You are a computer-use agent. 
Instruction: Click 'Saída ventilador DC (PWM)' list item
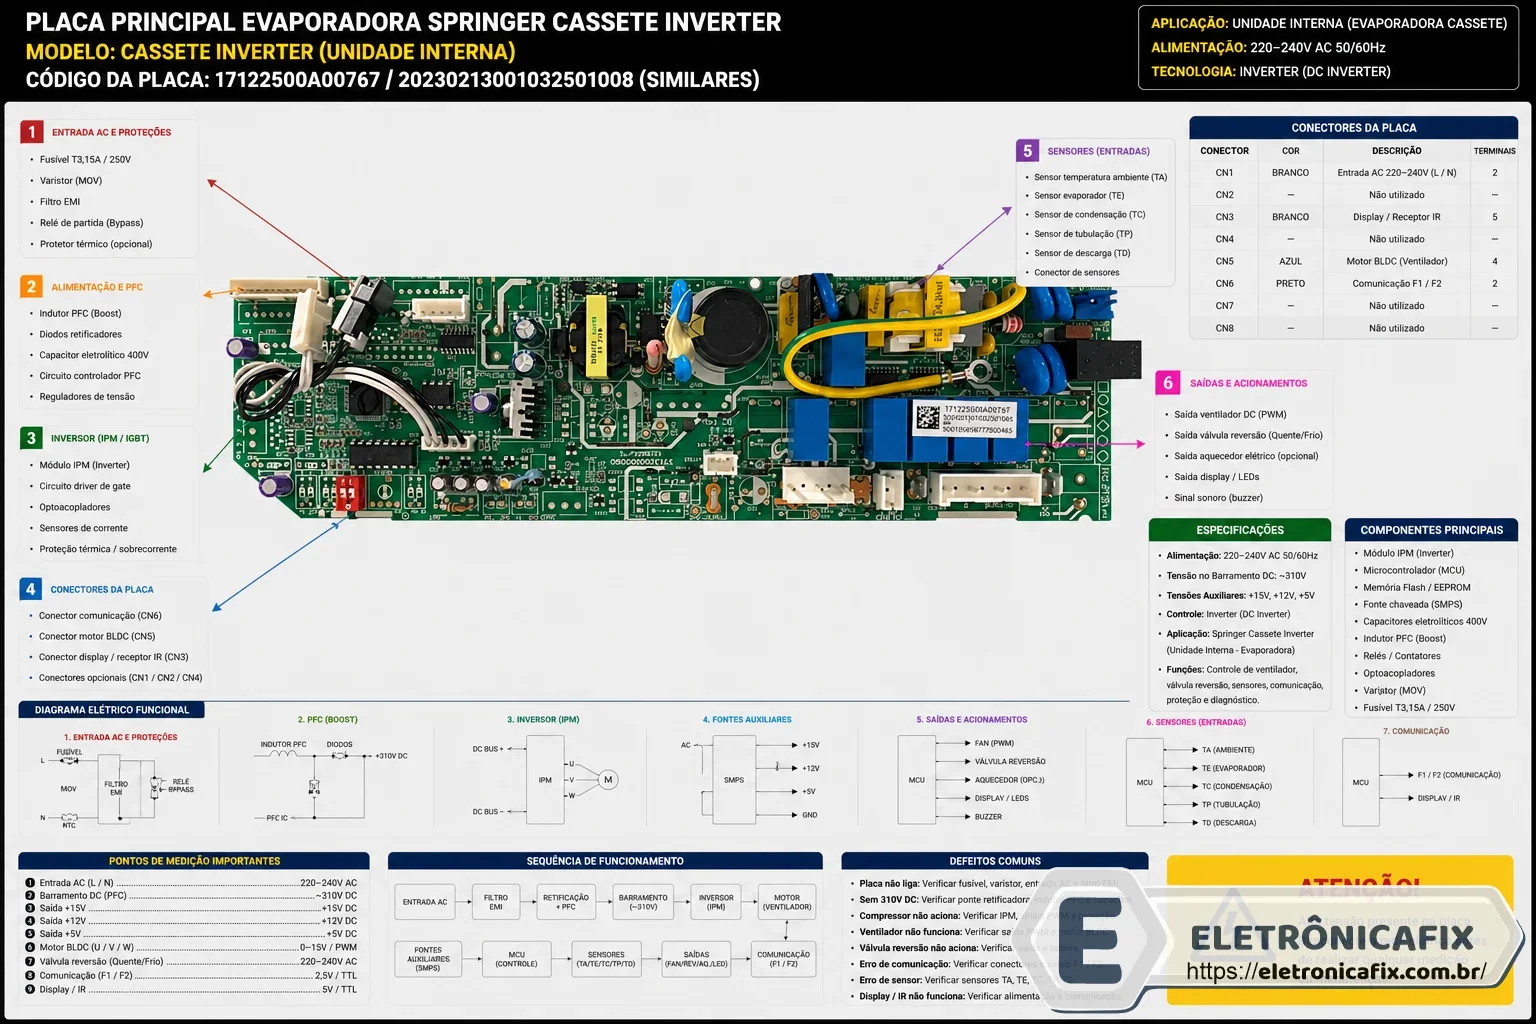coord(1230,414)
